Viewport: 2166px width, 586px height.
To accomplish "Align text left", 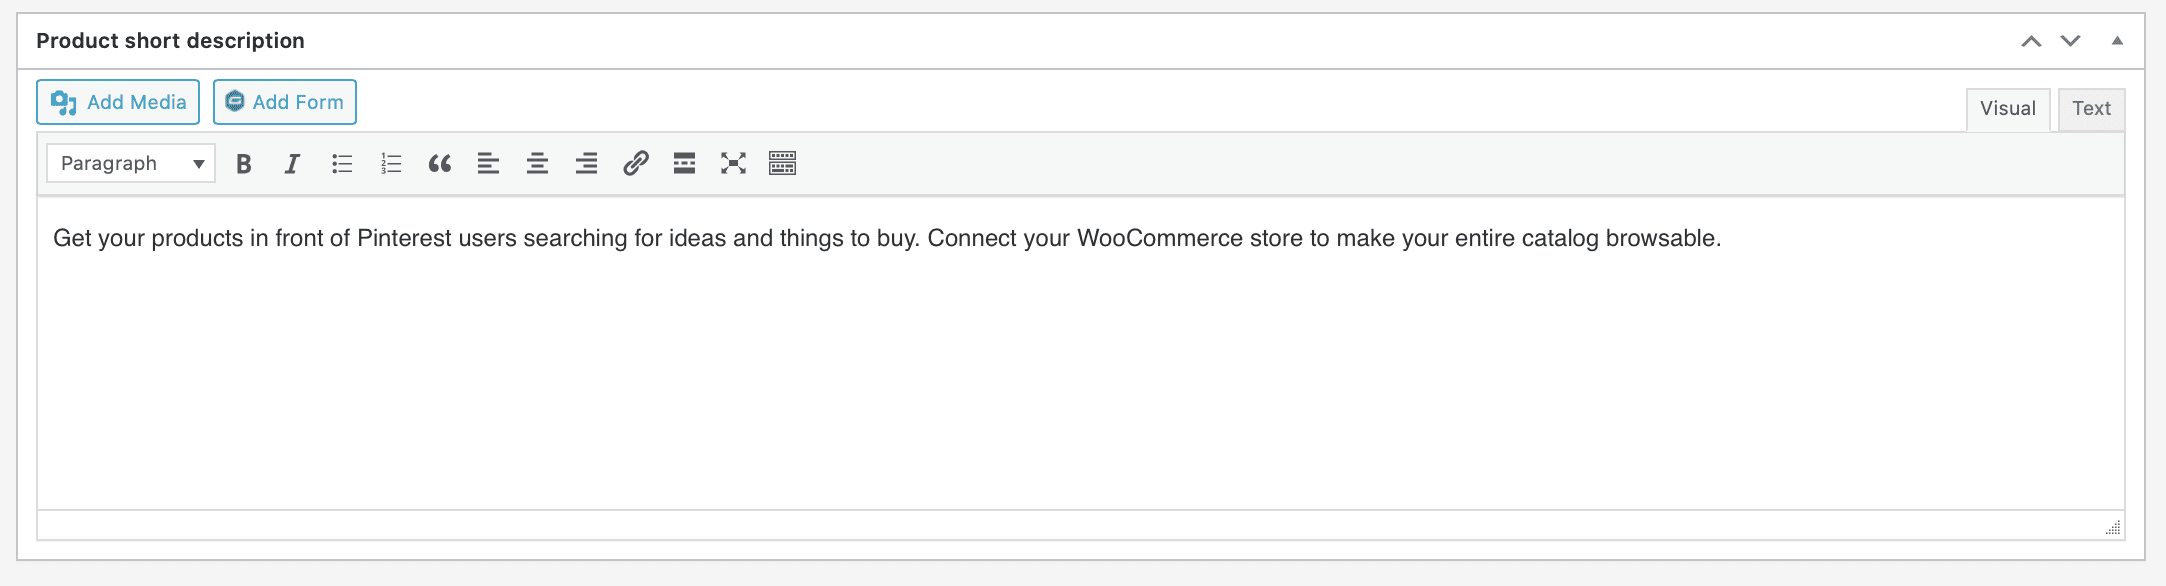I will click(488, 164).
